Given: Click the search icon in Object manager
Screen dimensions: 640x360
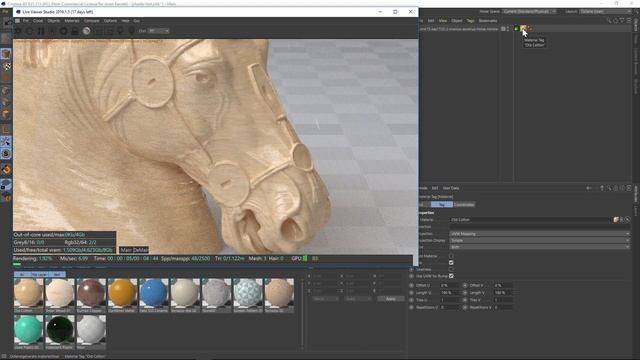Looking at the screenshot, I should coord(609,20).
